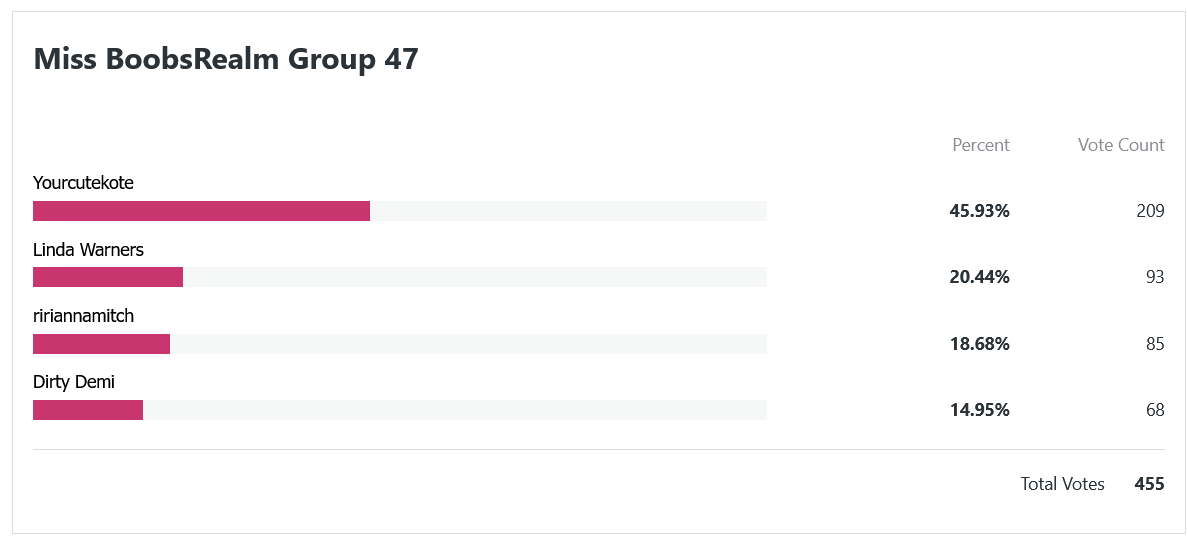Click the Vote Count column header
1187x537 pixels.
click(1121, 145)
